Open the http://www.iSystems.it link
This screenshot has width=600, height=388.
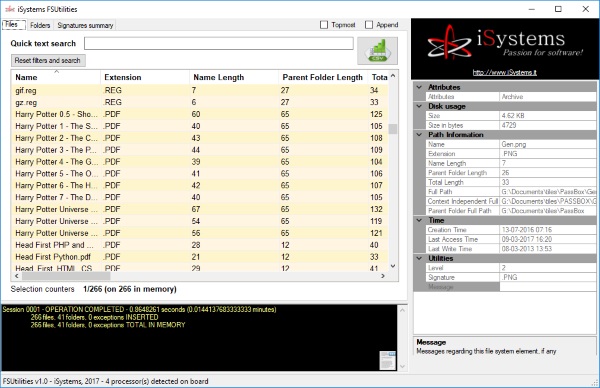click(x=505, y=72)
